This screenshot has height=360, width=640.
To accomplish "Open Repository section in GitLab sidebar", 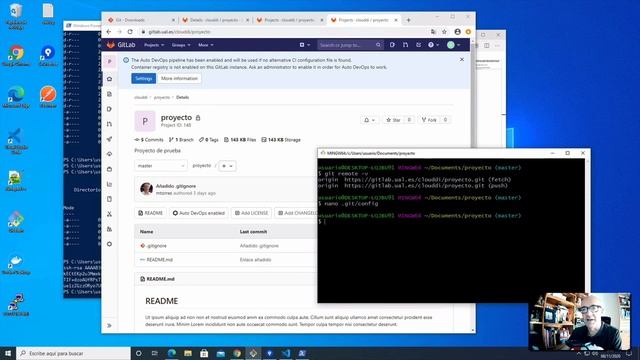I will [x=109, y=94].
